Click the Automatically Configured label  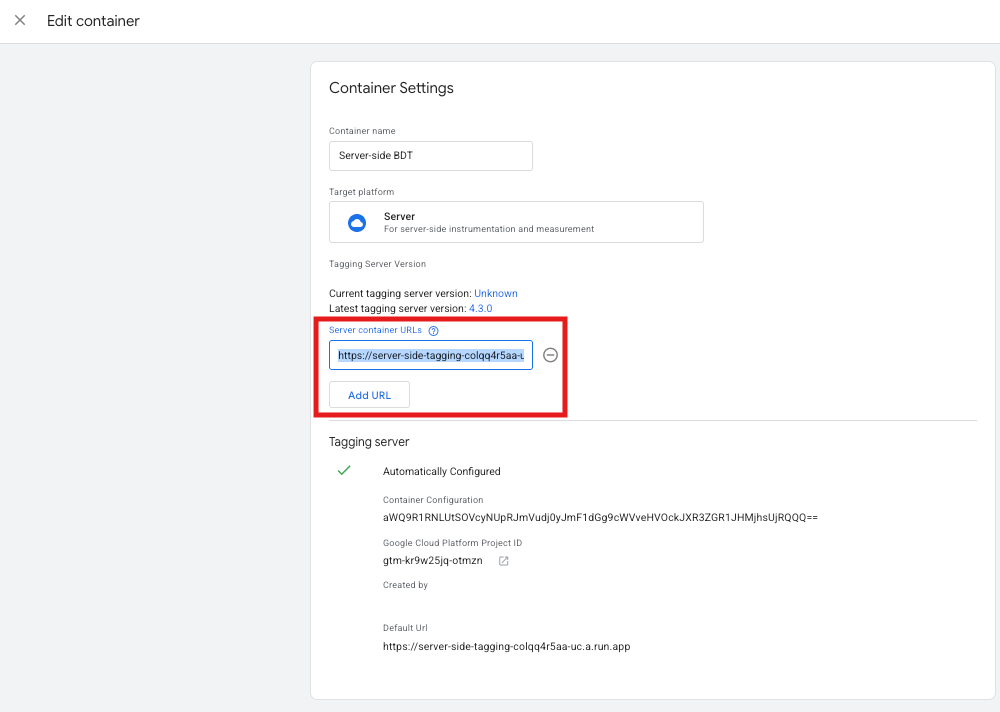[441, 471]
